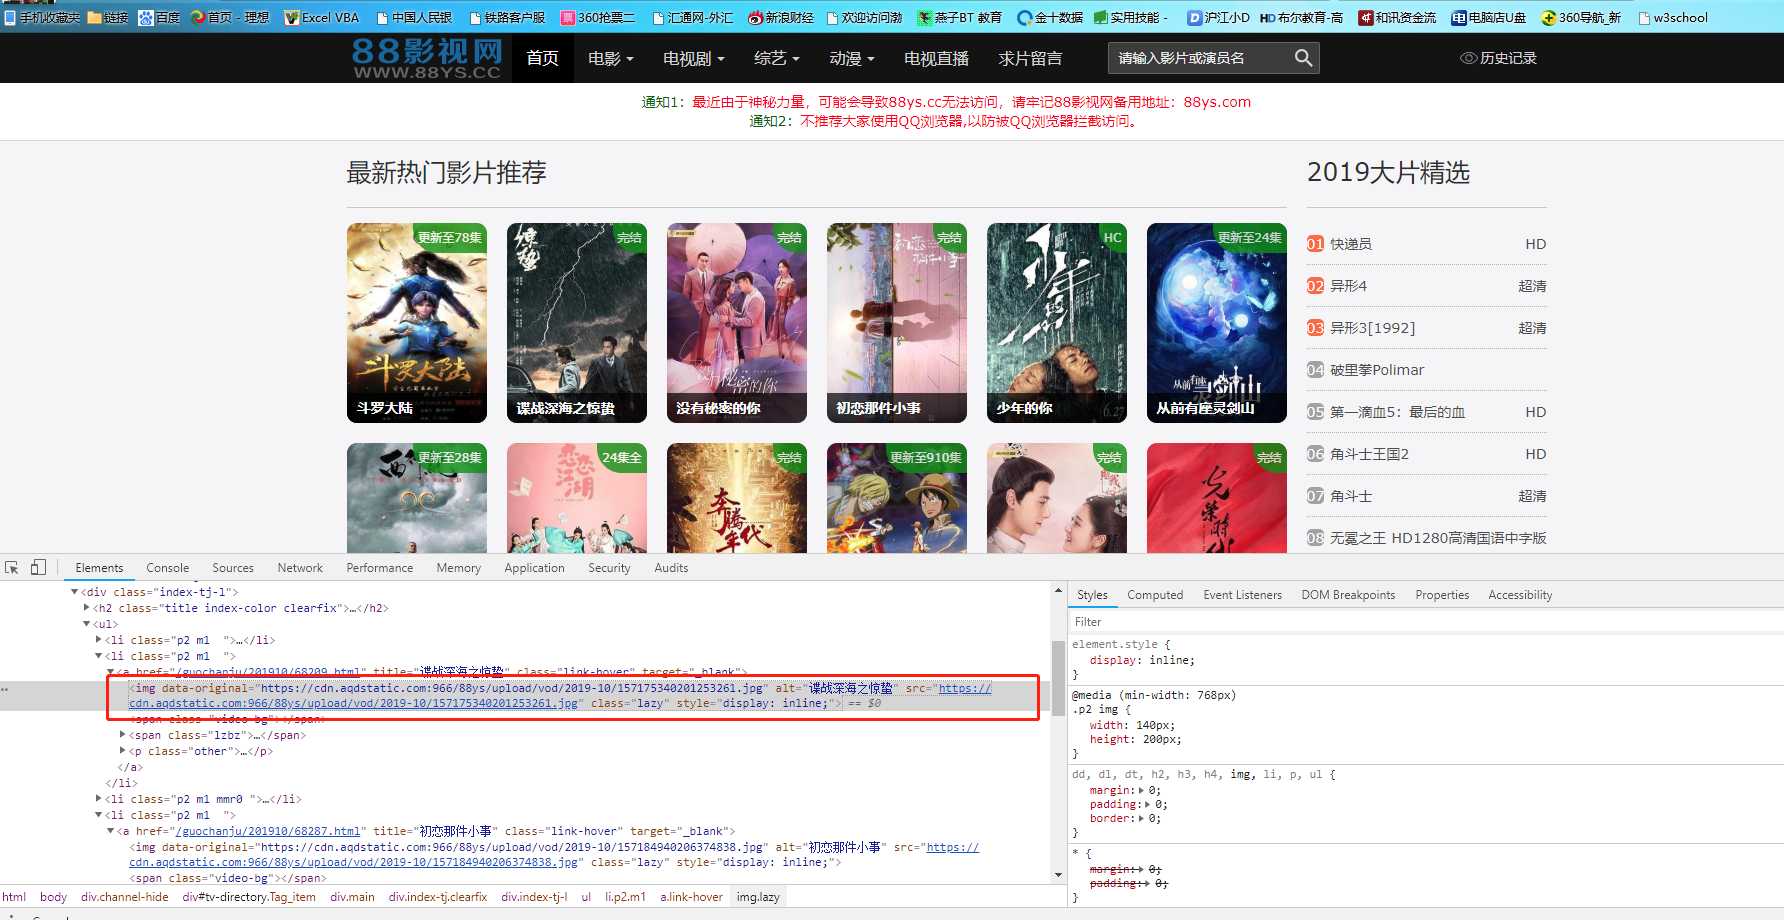
Task: Open the w3school bookmark
Action: point(1673,17)
